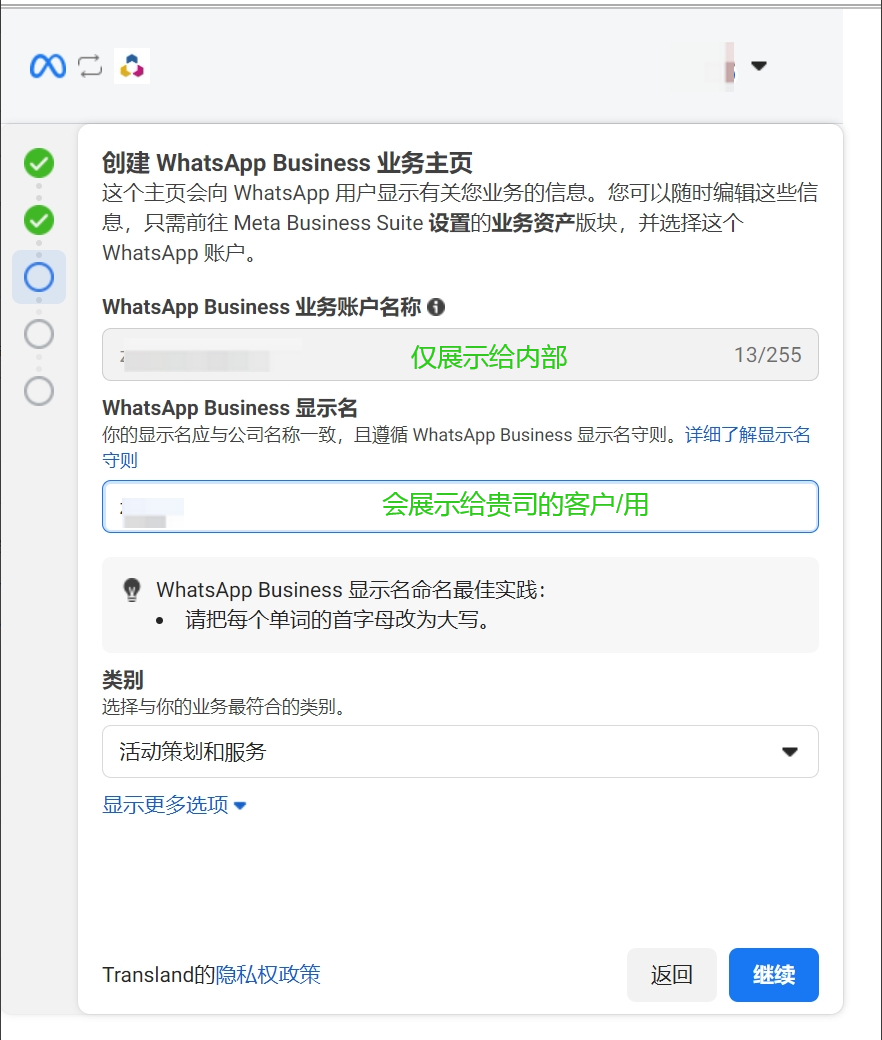882x1040 pixels.
Task: Select the current third step circle
Action: pyautogui.click(x=39, y=277)
